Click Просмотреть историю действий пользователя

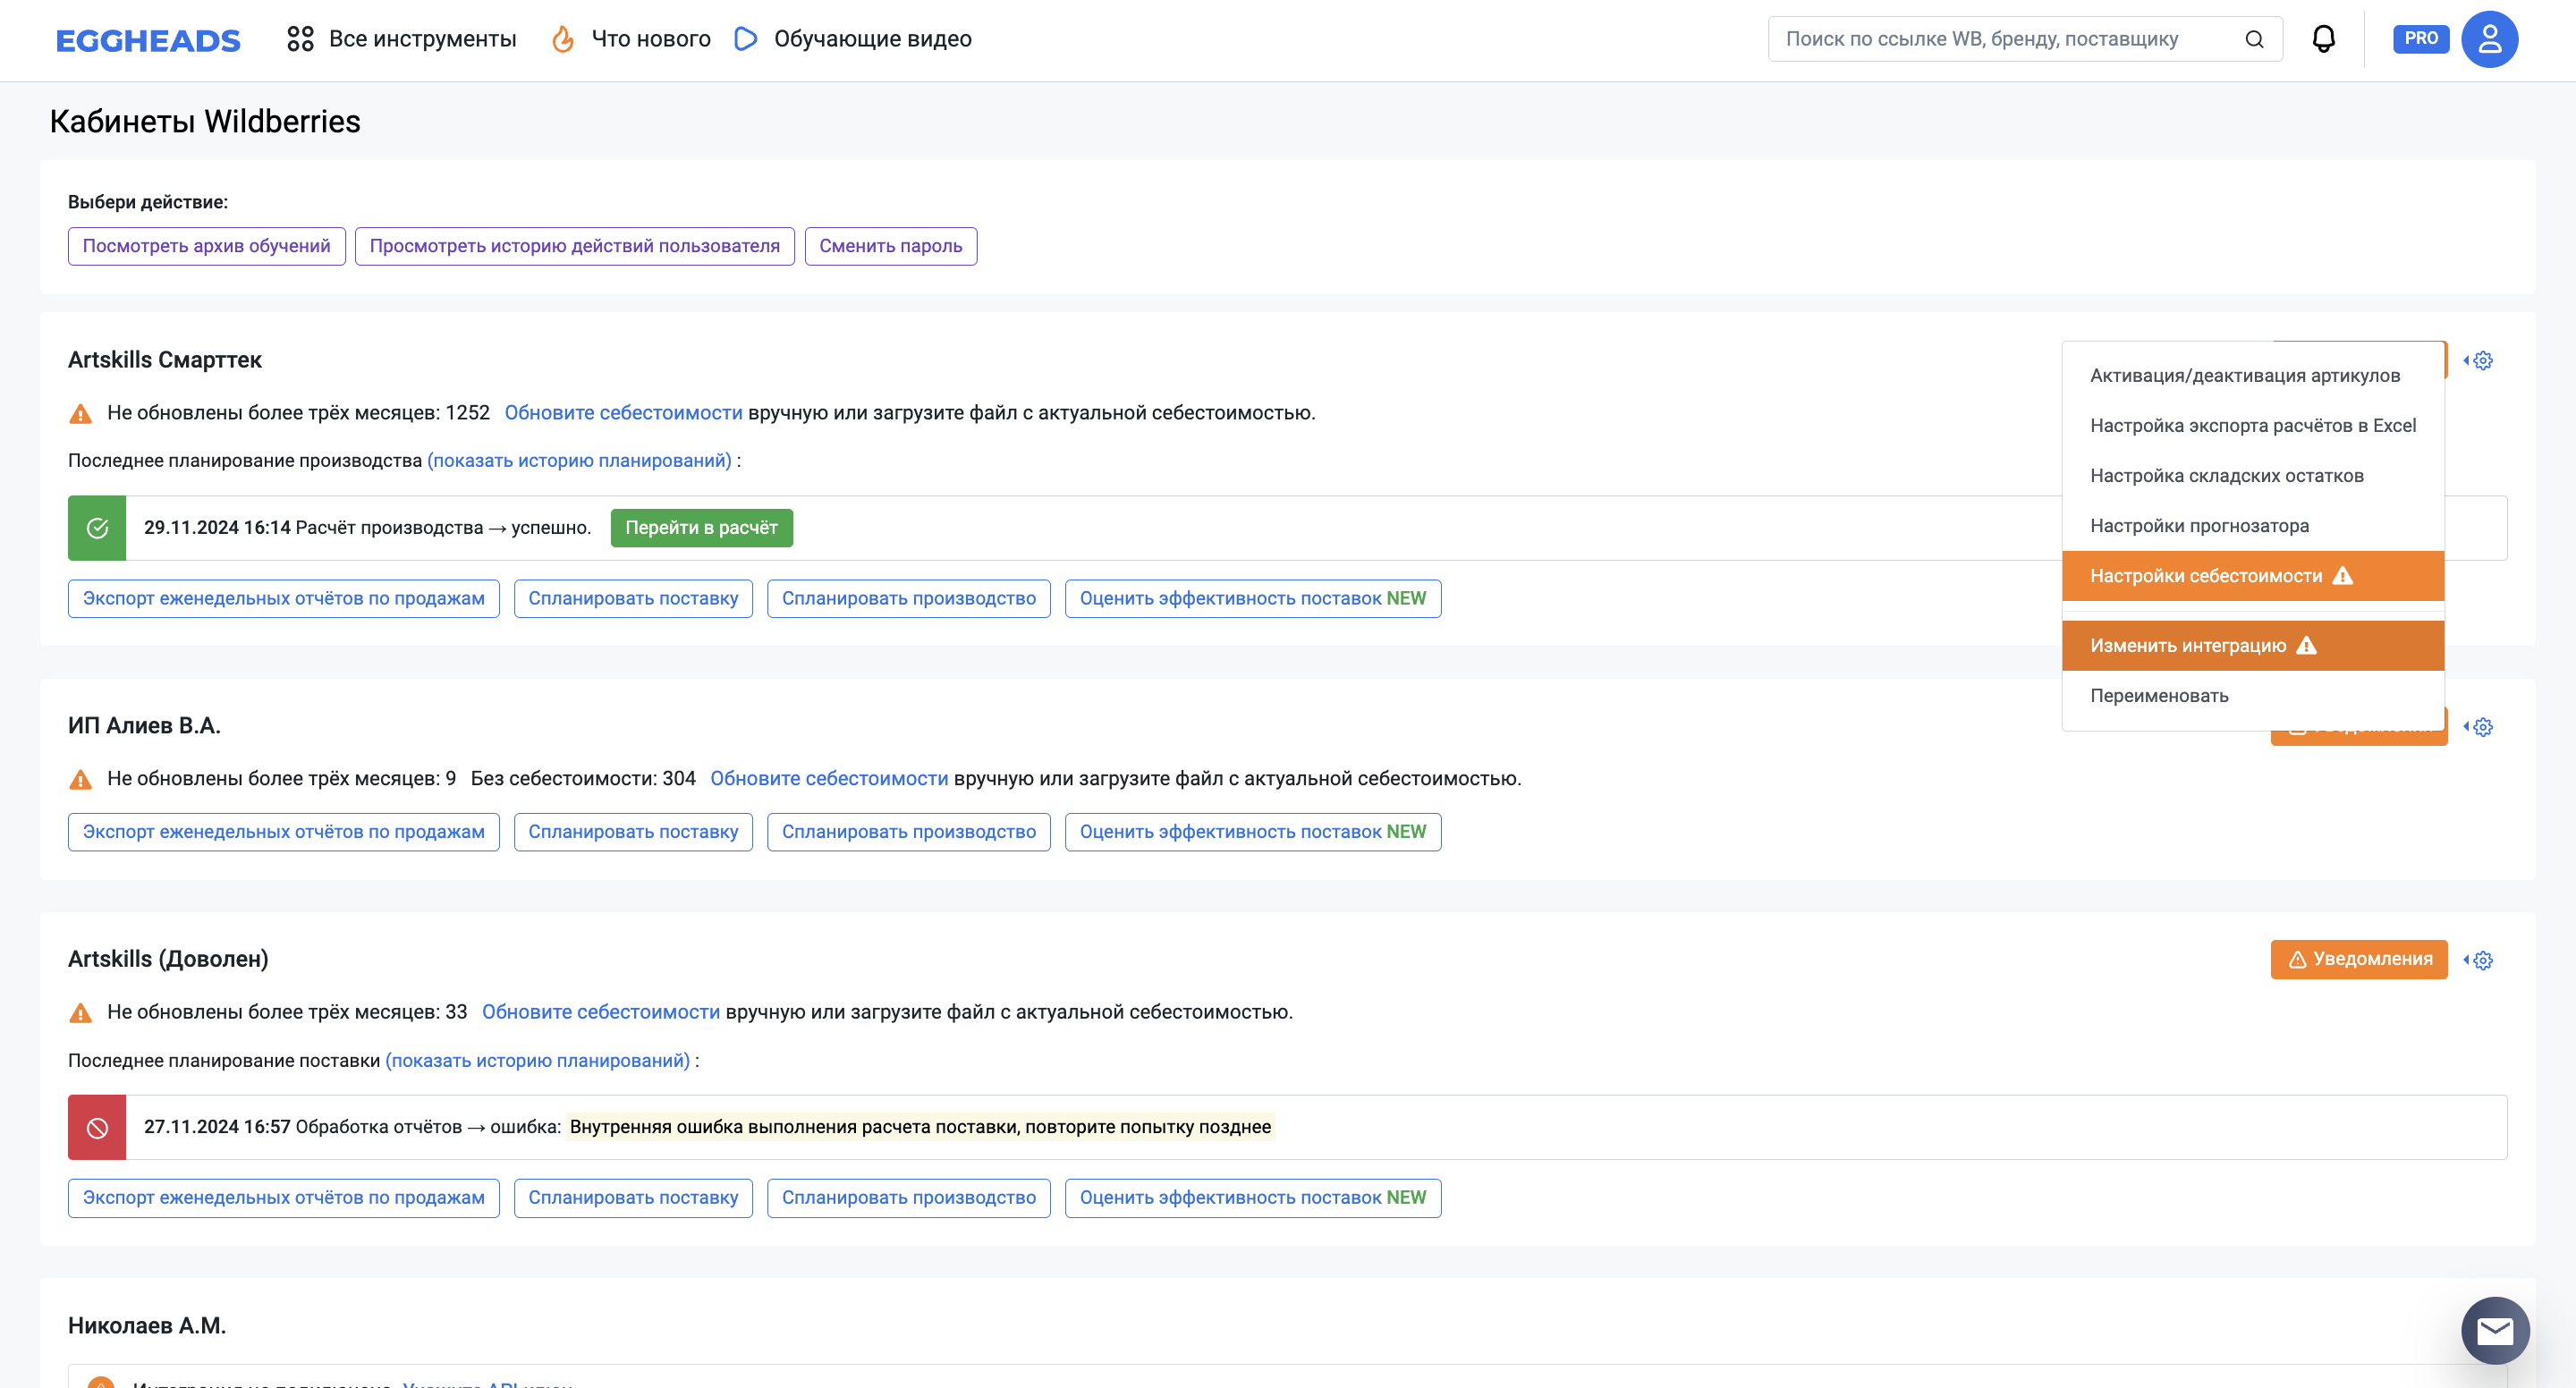click(x=575, y=246)
